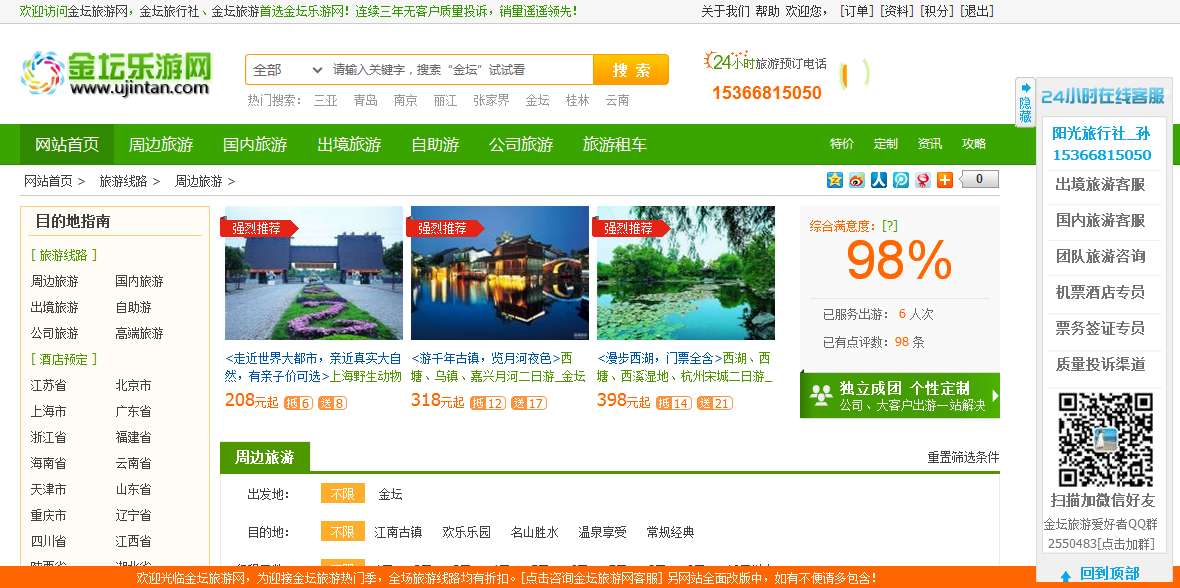Share to Sina Weibo

[x=856, y=180]
